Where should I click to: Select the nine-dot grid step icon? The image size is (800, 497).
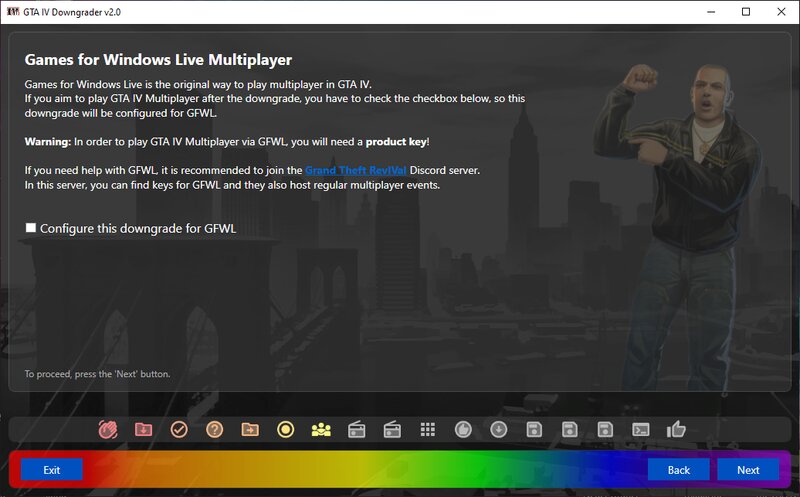click(428, 430)
